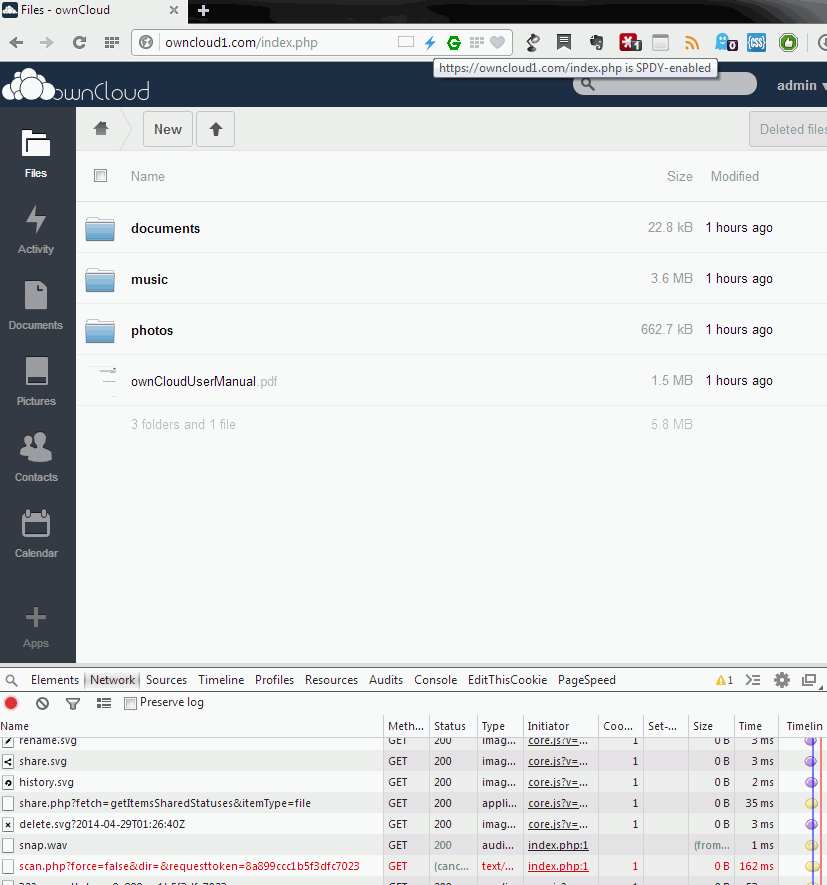
Task: Sort the file list by Size
Action: coord(680,177)
